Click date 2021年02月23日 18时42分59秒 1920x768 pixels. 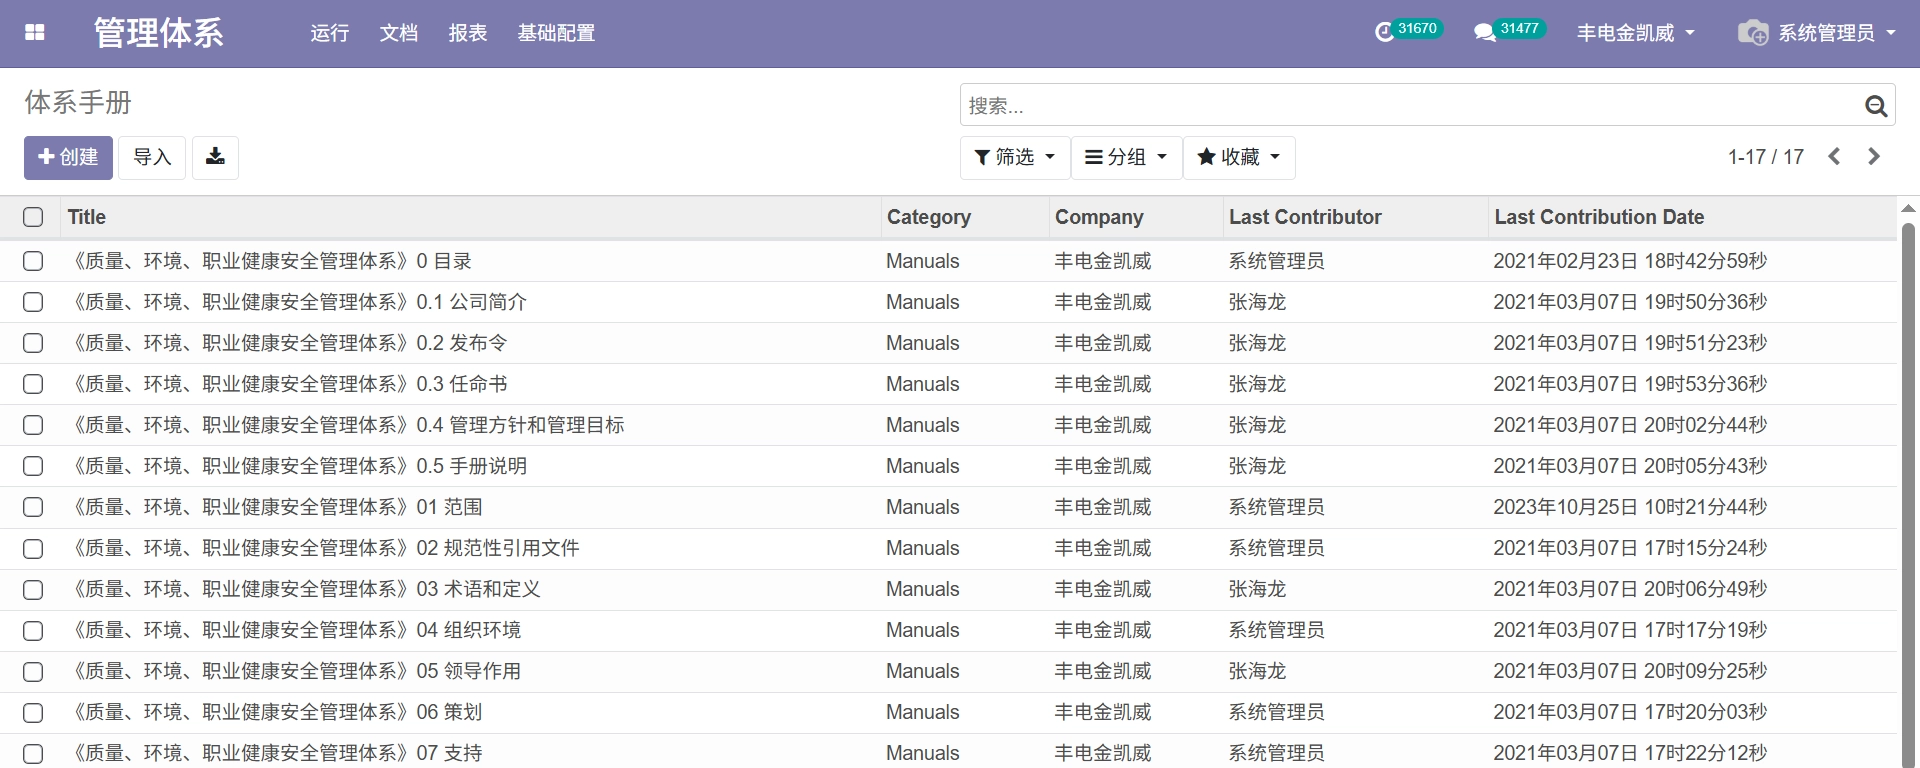pos(1630,261)
